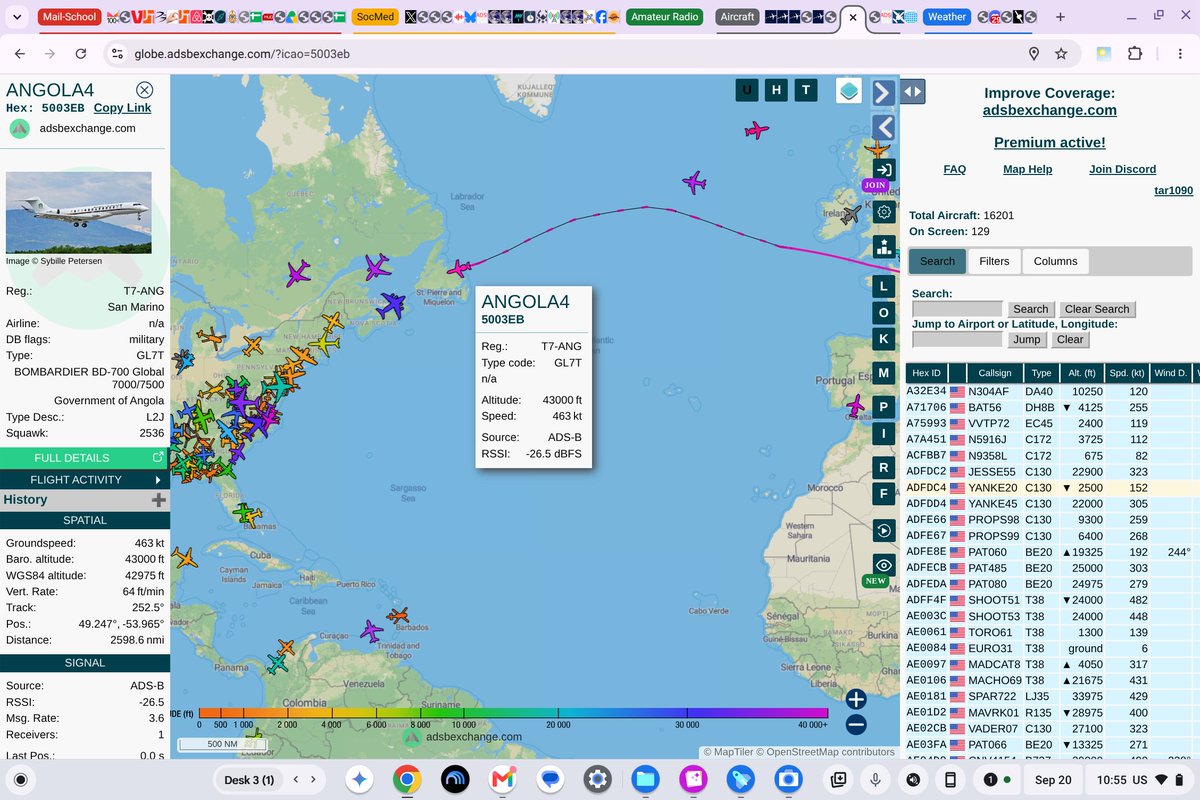Open the adsbexchange.com coverage link
The width and height of the screenshot is (1200, 800).
tap(1049, 110)
